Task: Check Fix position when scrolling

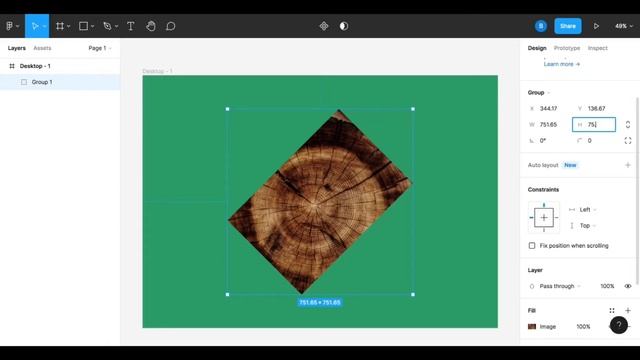Action: click(x=532, y=246)
